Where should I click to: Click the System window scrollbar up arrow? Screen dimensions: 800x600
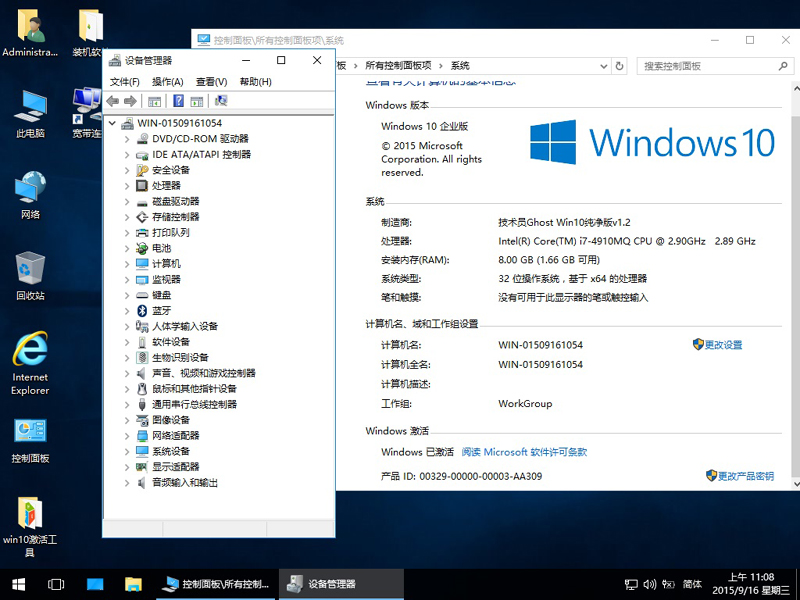pos(795,88)
